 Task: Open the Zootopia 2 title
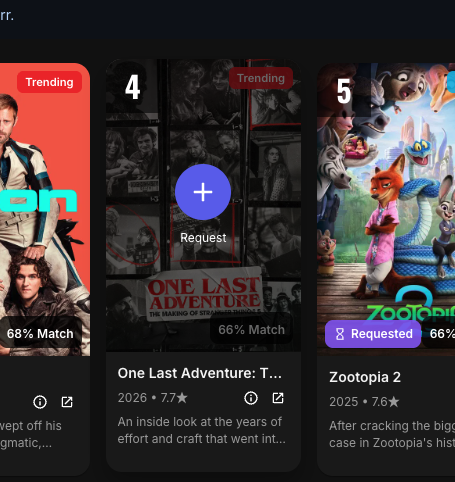365,377
